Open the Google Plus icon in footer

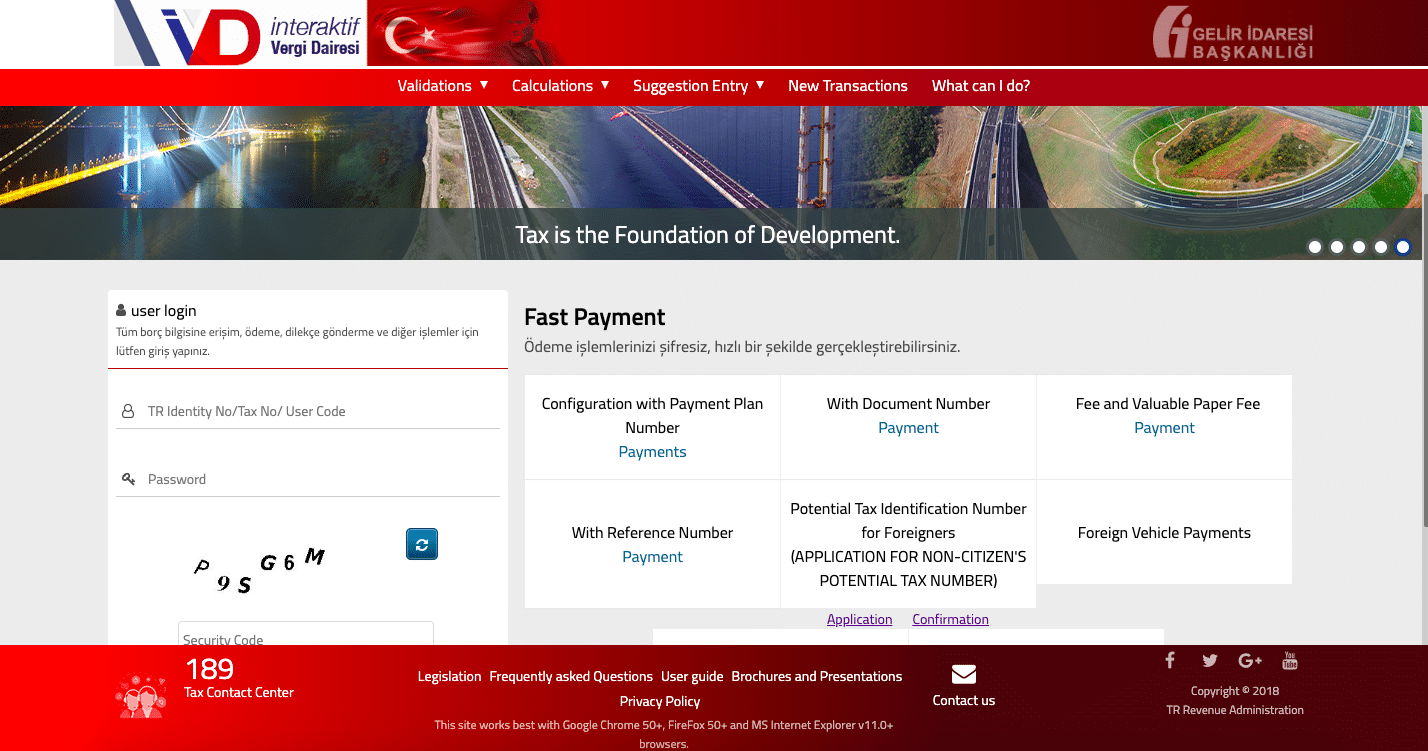(1250, 660)
